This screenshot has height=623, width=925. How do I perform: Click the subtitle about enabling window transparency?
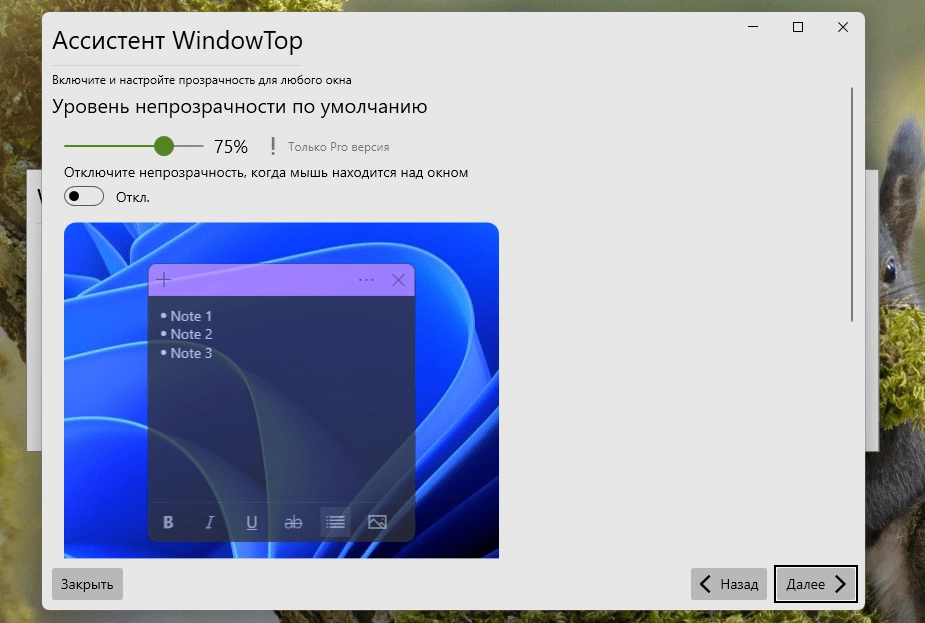click(202, 80)
